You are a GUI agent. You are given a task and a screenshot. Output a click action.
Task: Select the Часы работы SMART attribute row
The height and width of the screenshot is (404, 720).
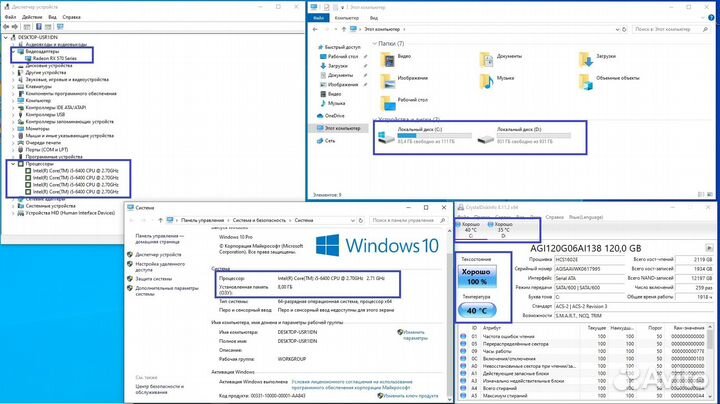click(583, 351)
